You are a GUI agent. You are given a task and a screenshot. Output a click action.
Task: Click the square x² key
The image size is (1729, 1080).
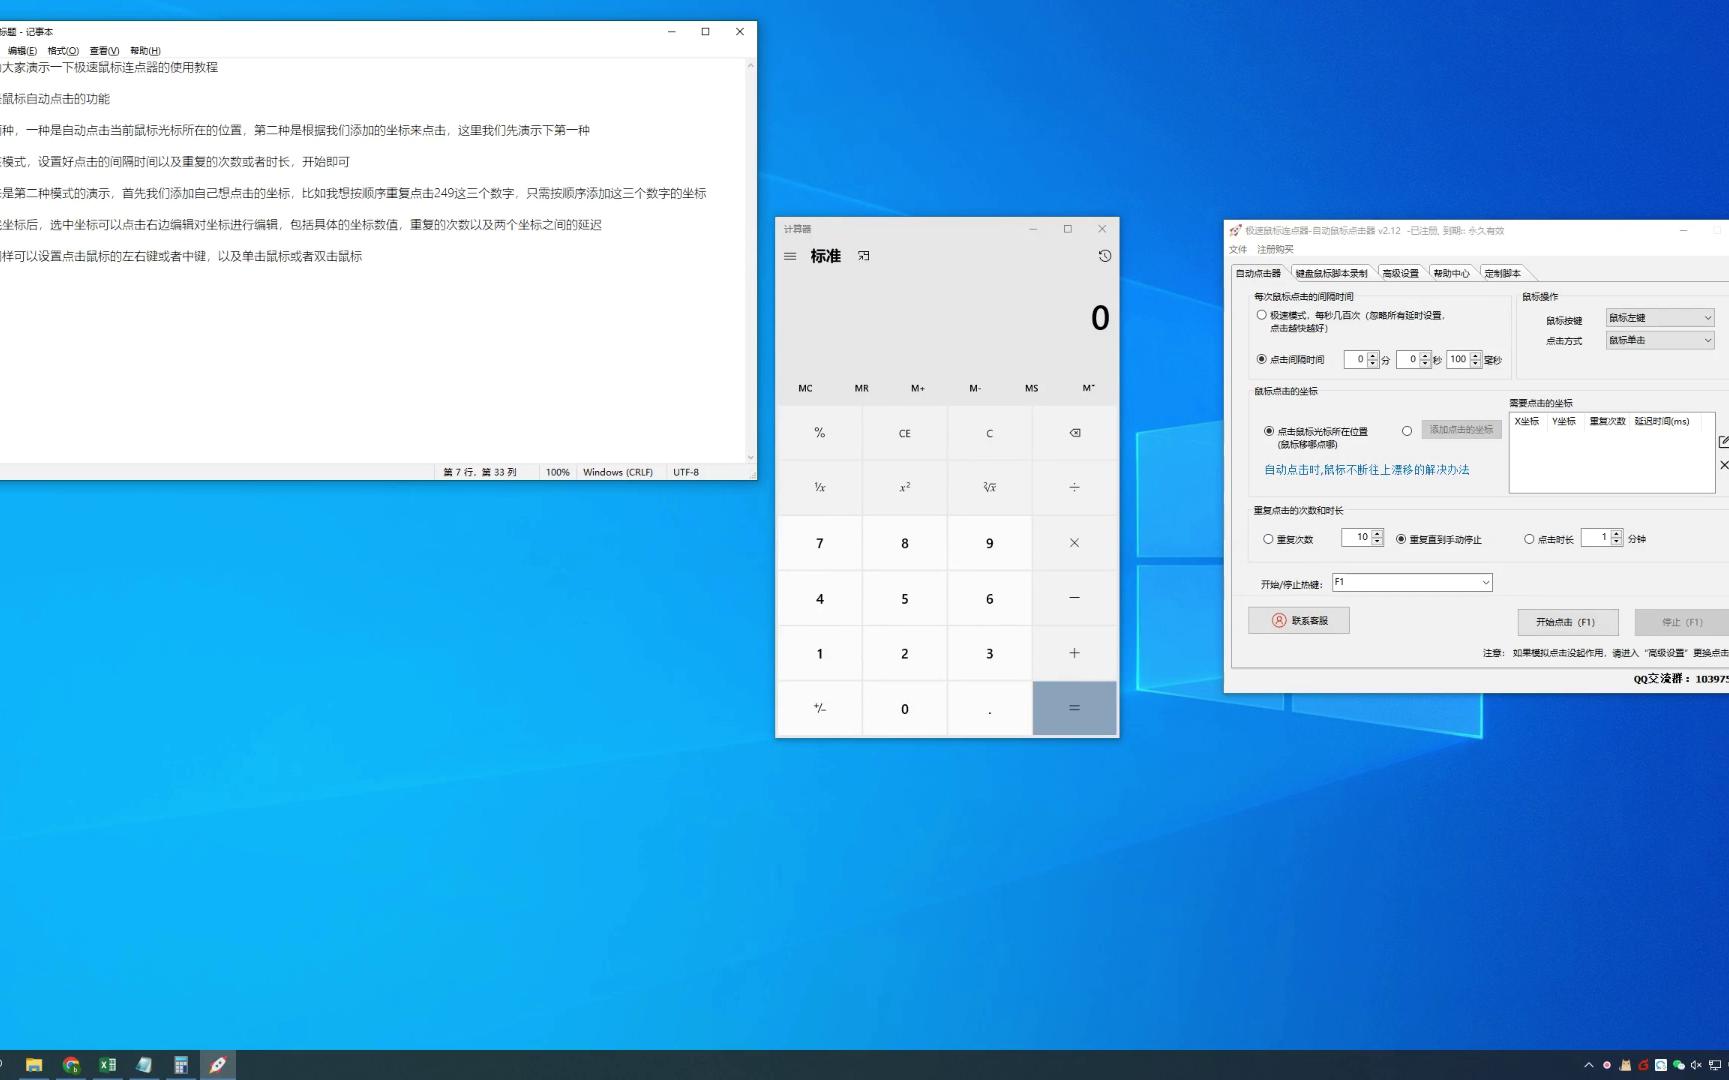tap(905, 487)
